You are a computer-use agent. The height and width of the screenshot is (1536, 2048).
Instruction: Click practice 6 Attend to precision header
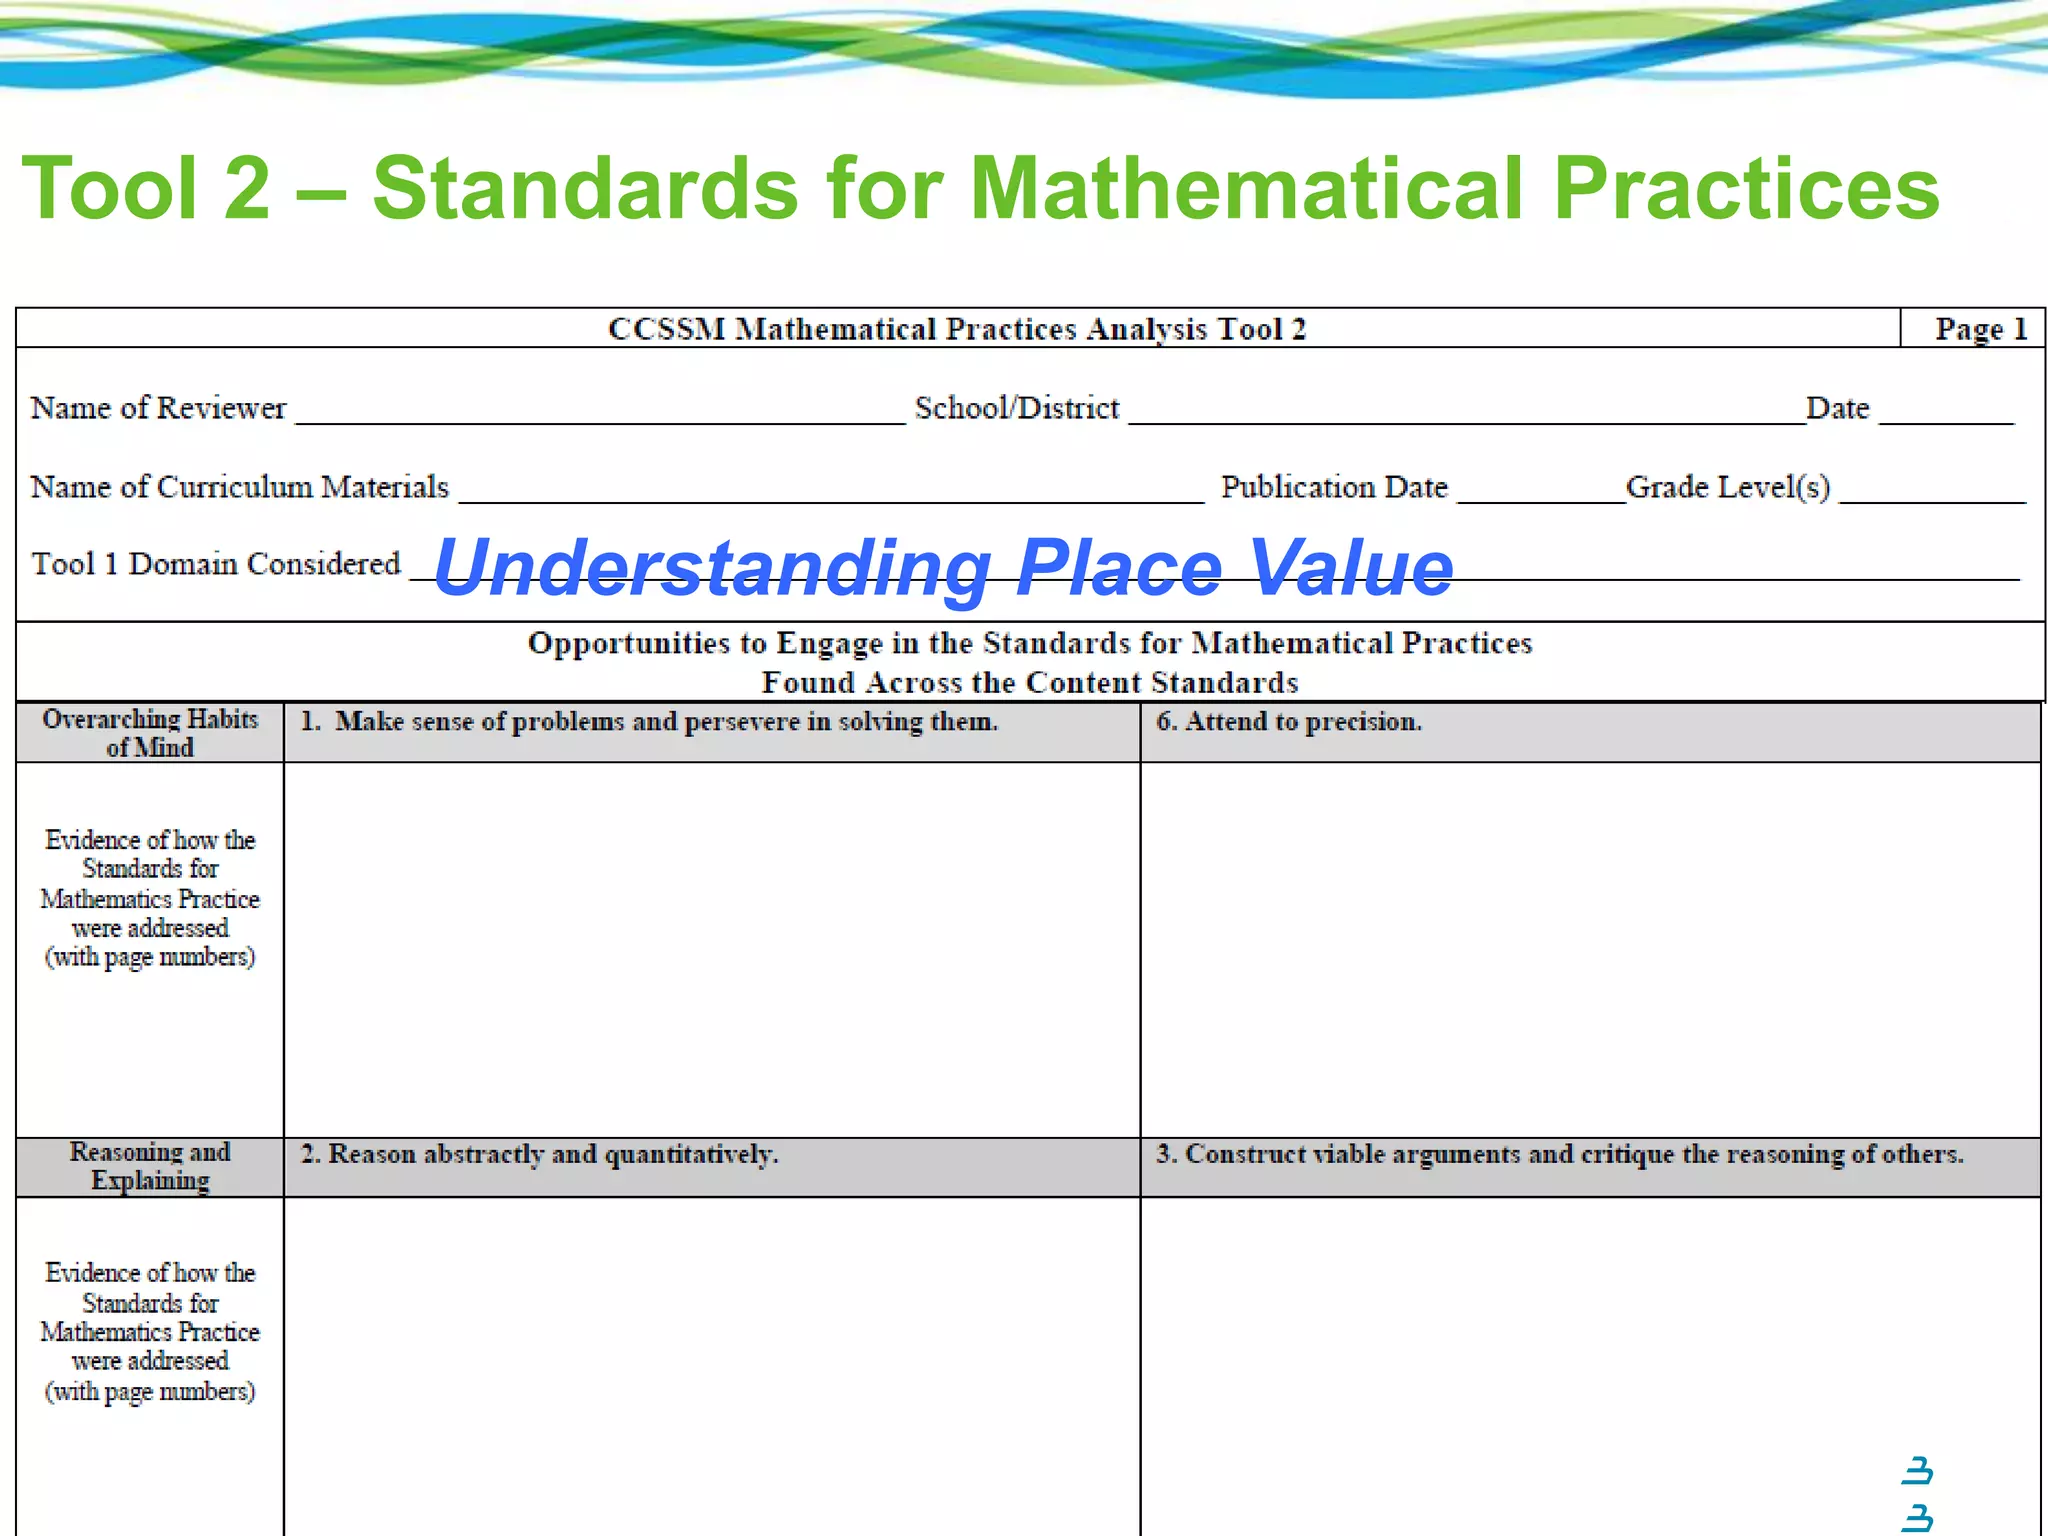point(1590,733)
